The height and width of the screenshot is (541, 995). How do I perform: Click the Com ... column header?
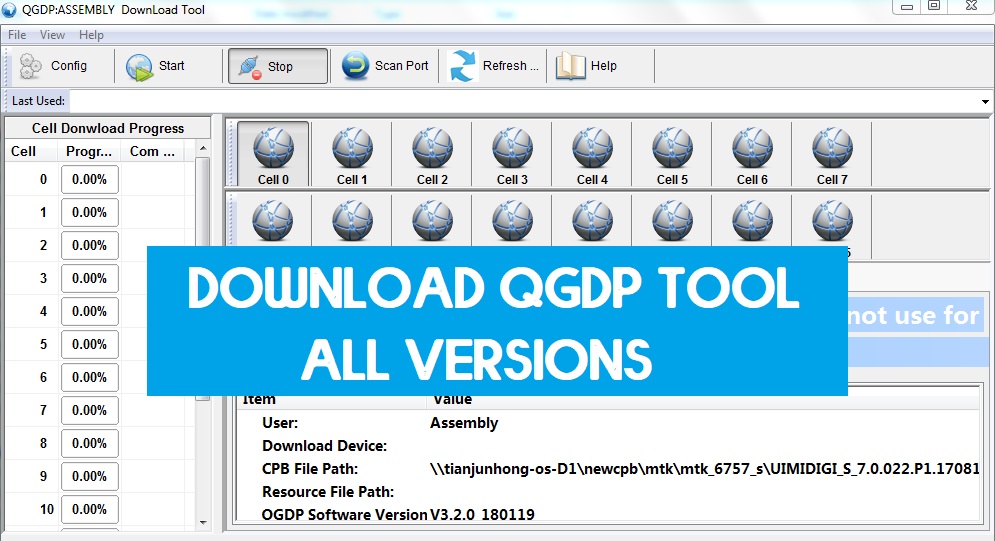point(152,152)
